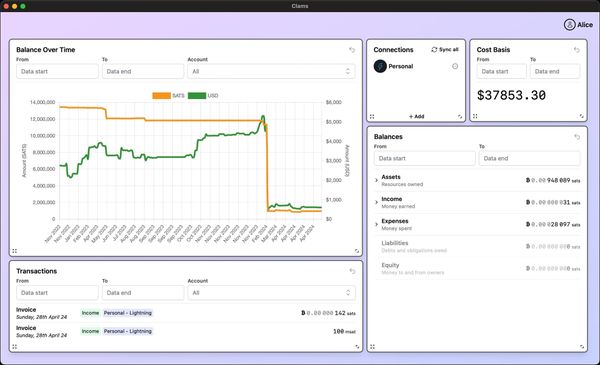This screenshot has height=365, width=600.
Task: Click the Personal connection logo icon
Action: (380, 66)
